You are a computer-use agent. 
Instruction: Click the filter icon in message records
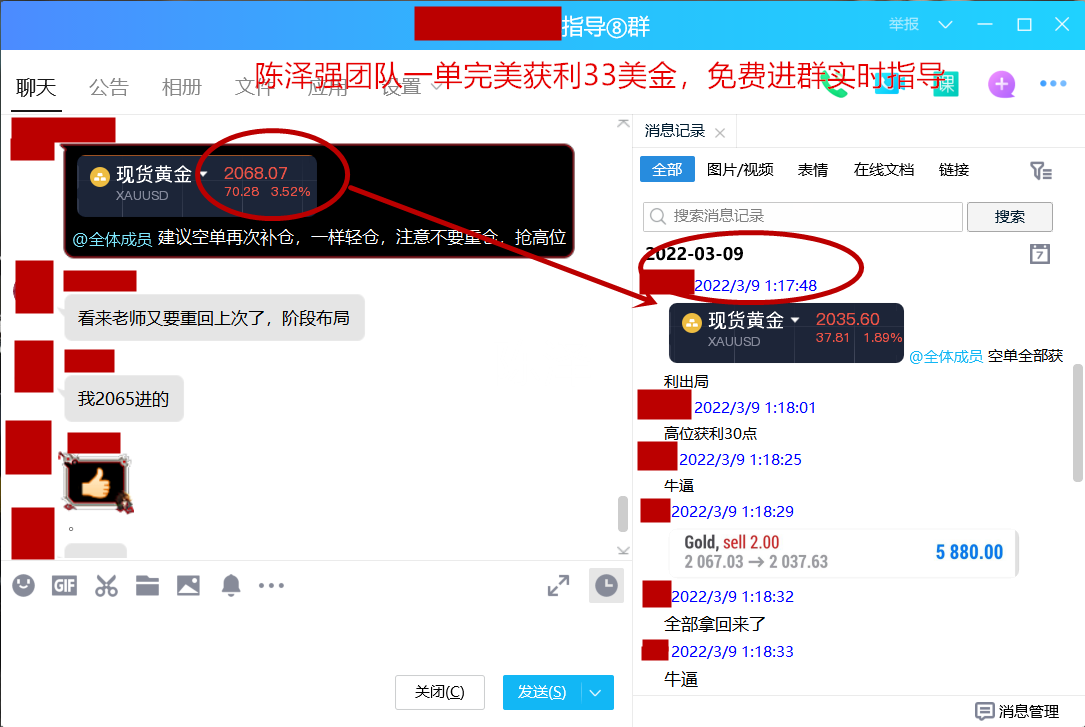(x=1040, y=171)
